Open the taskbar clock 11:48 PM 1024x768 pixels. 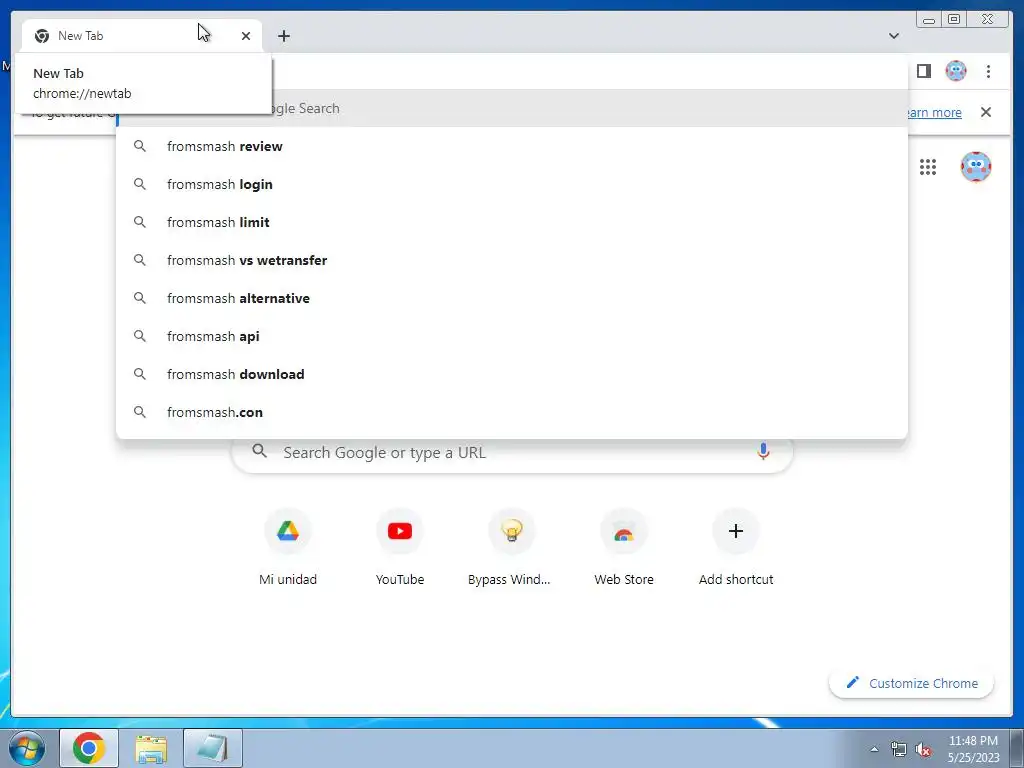click(973, 748)
